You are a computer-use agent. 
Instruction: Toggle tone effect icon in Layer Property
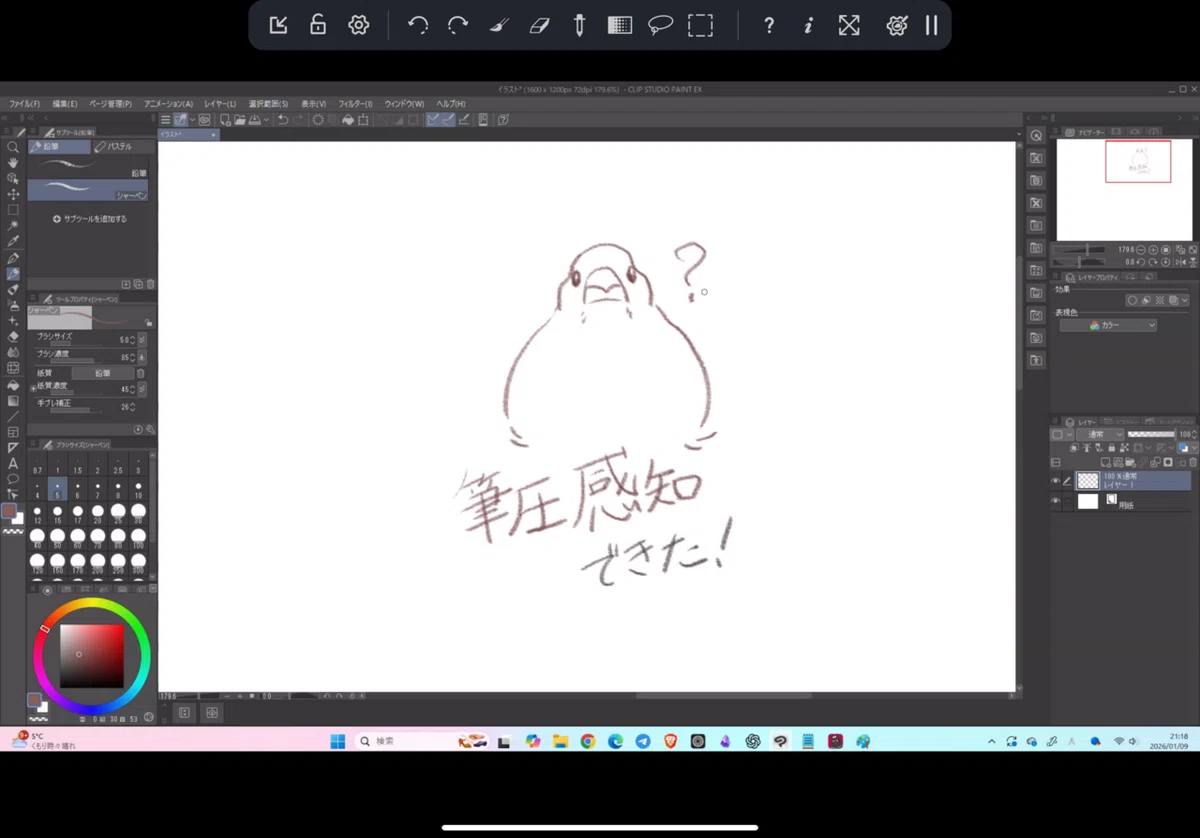(x=1160, y=300)
